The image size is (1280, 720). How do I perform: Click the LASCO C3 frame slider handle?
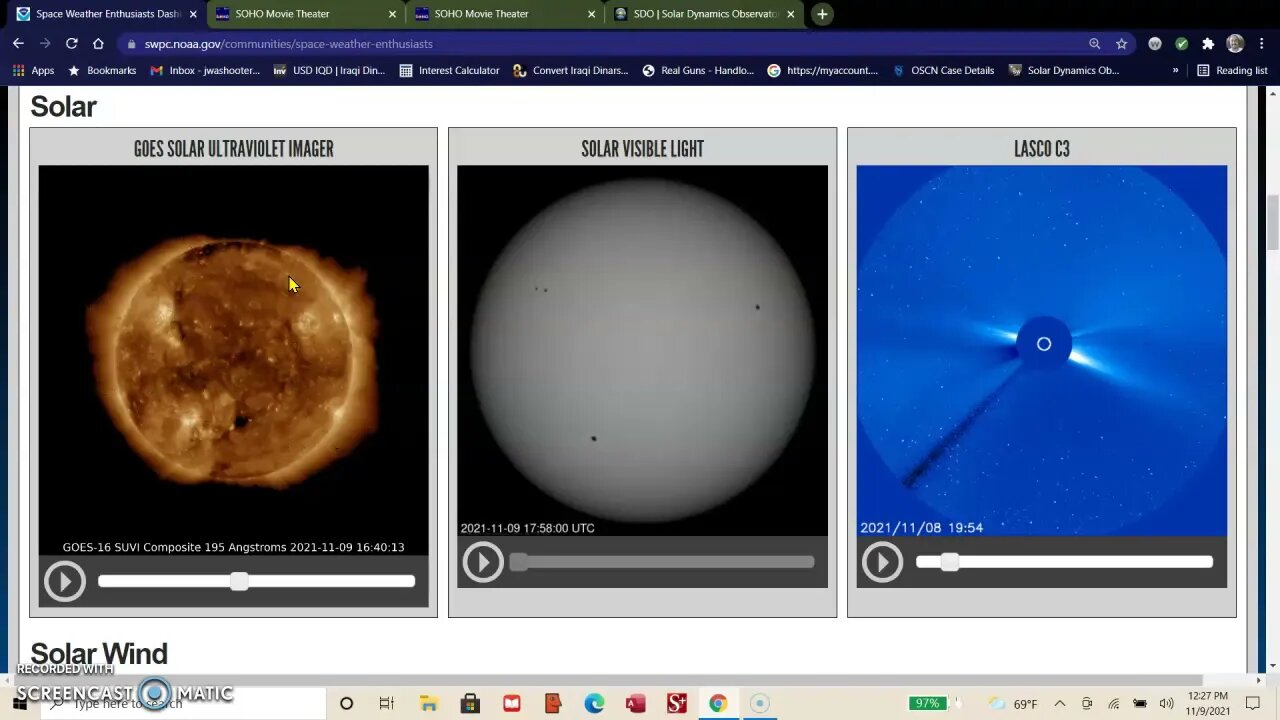(950, 562)
